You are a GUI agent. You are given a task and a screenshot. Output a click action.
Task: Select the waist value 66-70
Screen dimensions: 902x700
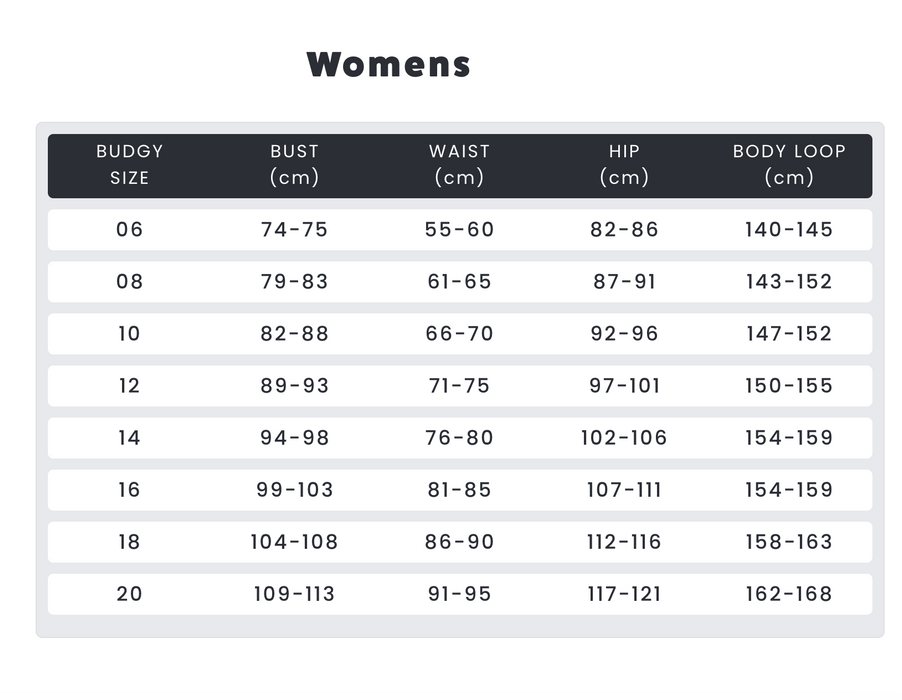pos(459,334)
